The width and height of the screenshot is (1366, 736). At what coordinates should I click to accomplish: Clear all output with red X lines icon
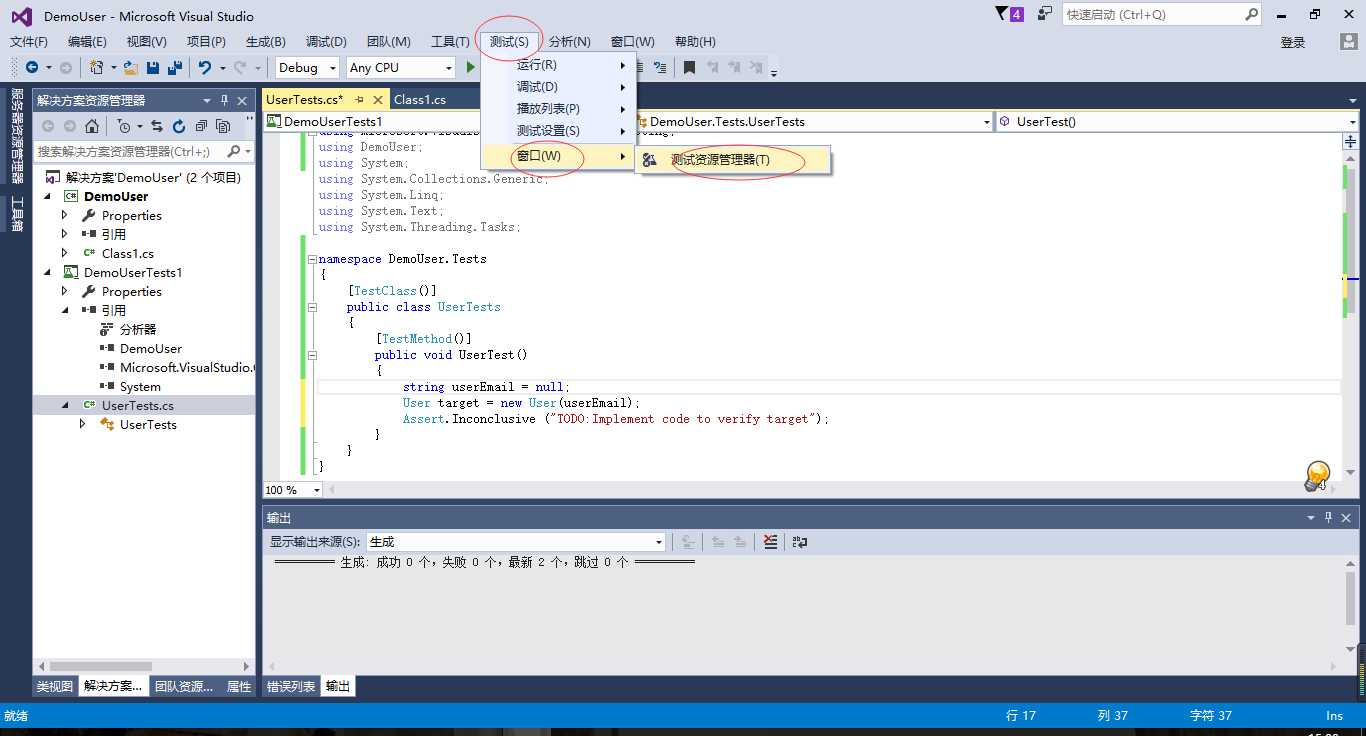point(770,542)
